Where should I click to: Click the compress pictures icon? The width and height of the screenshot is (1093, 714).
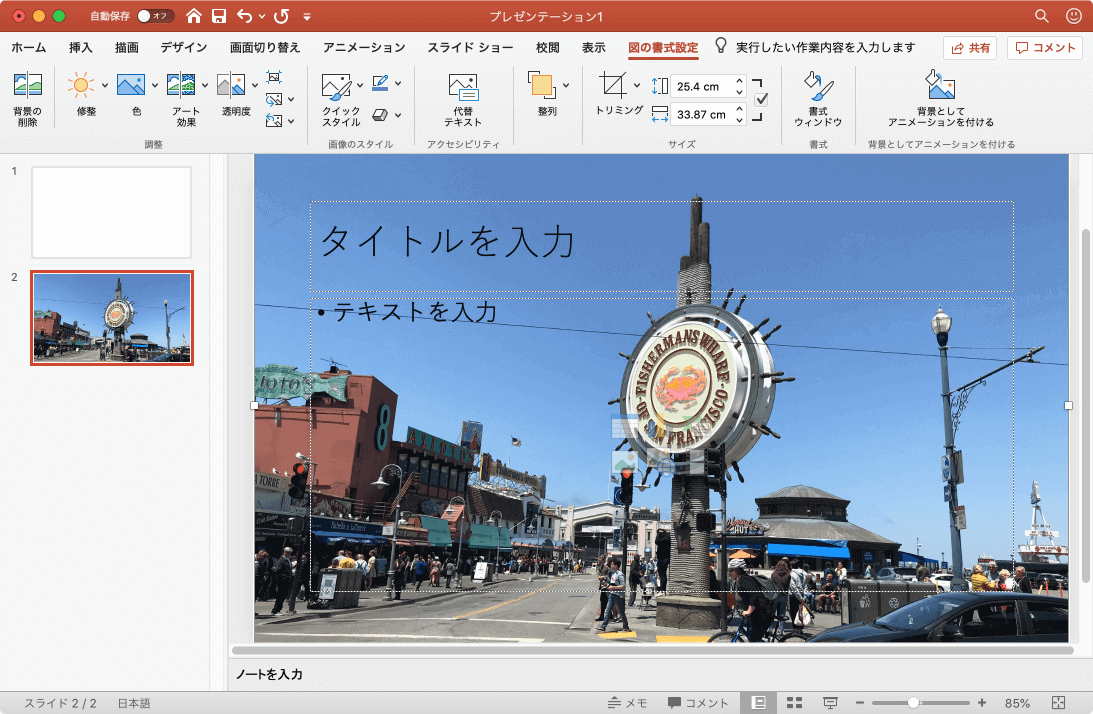click(274, 77)
